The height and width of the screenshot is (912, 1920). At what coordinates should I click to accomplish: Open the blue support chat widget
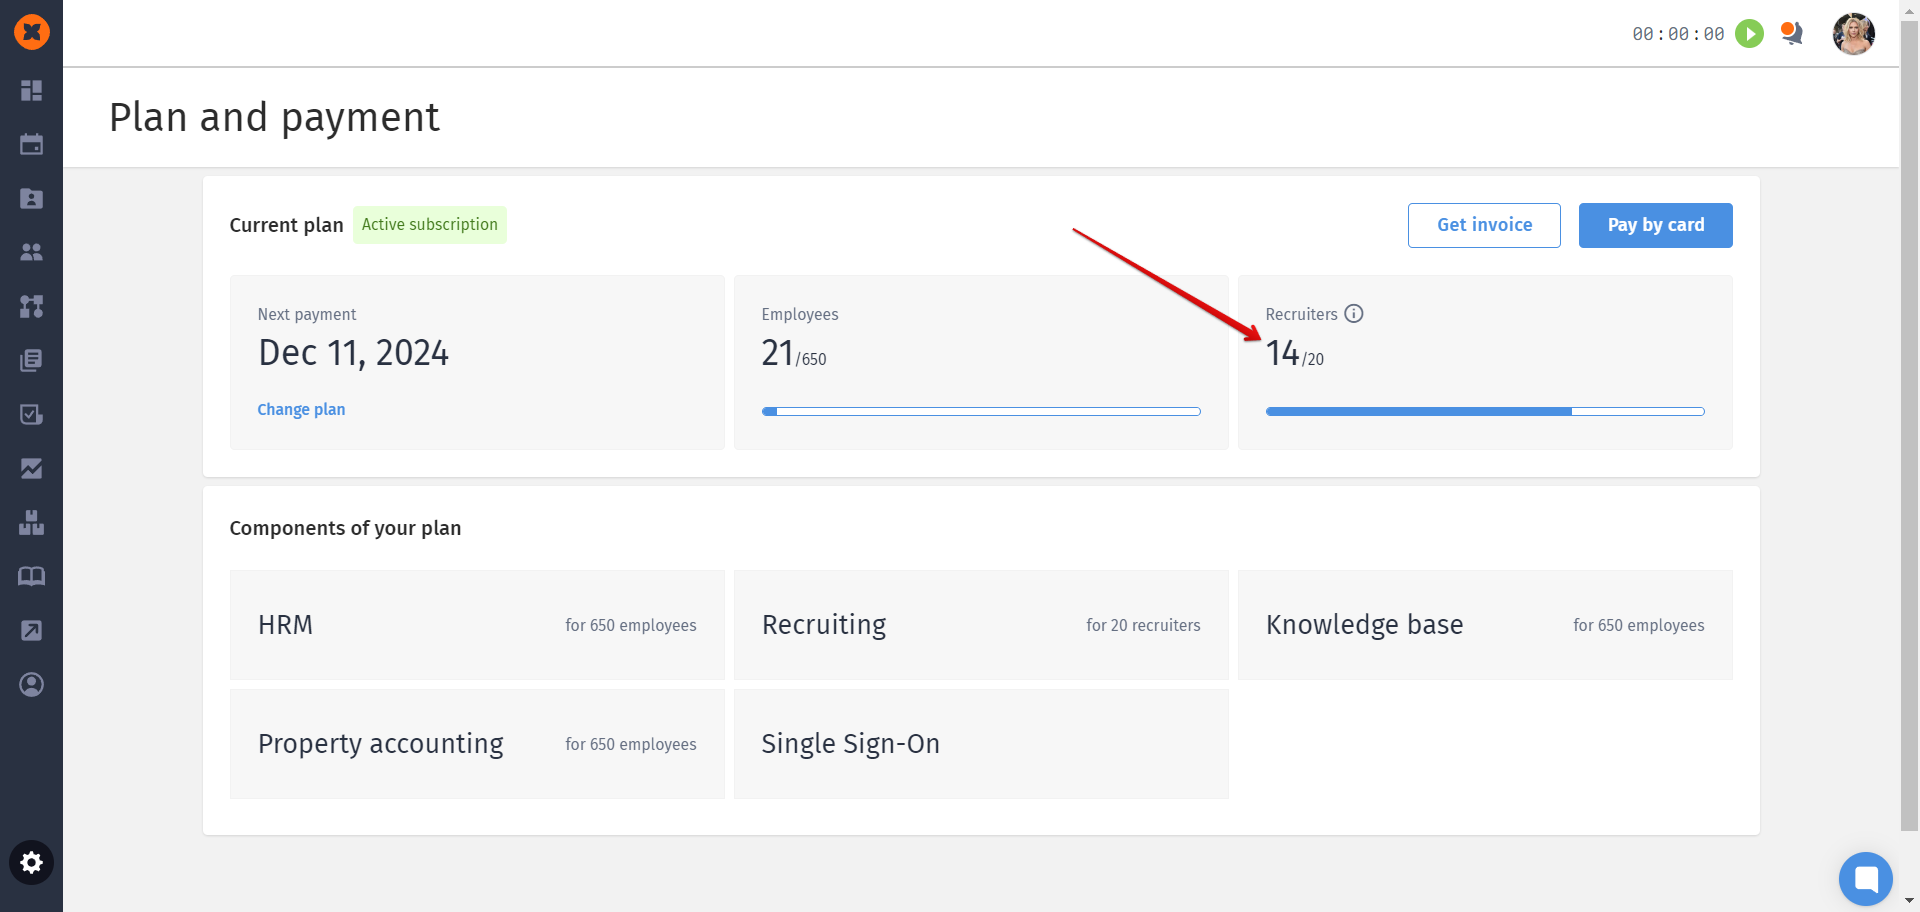tap(1866, 879)
